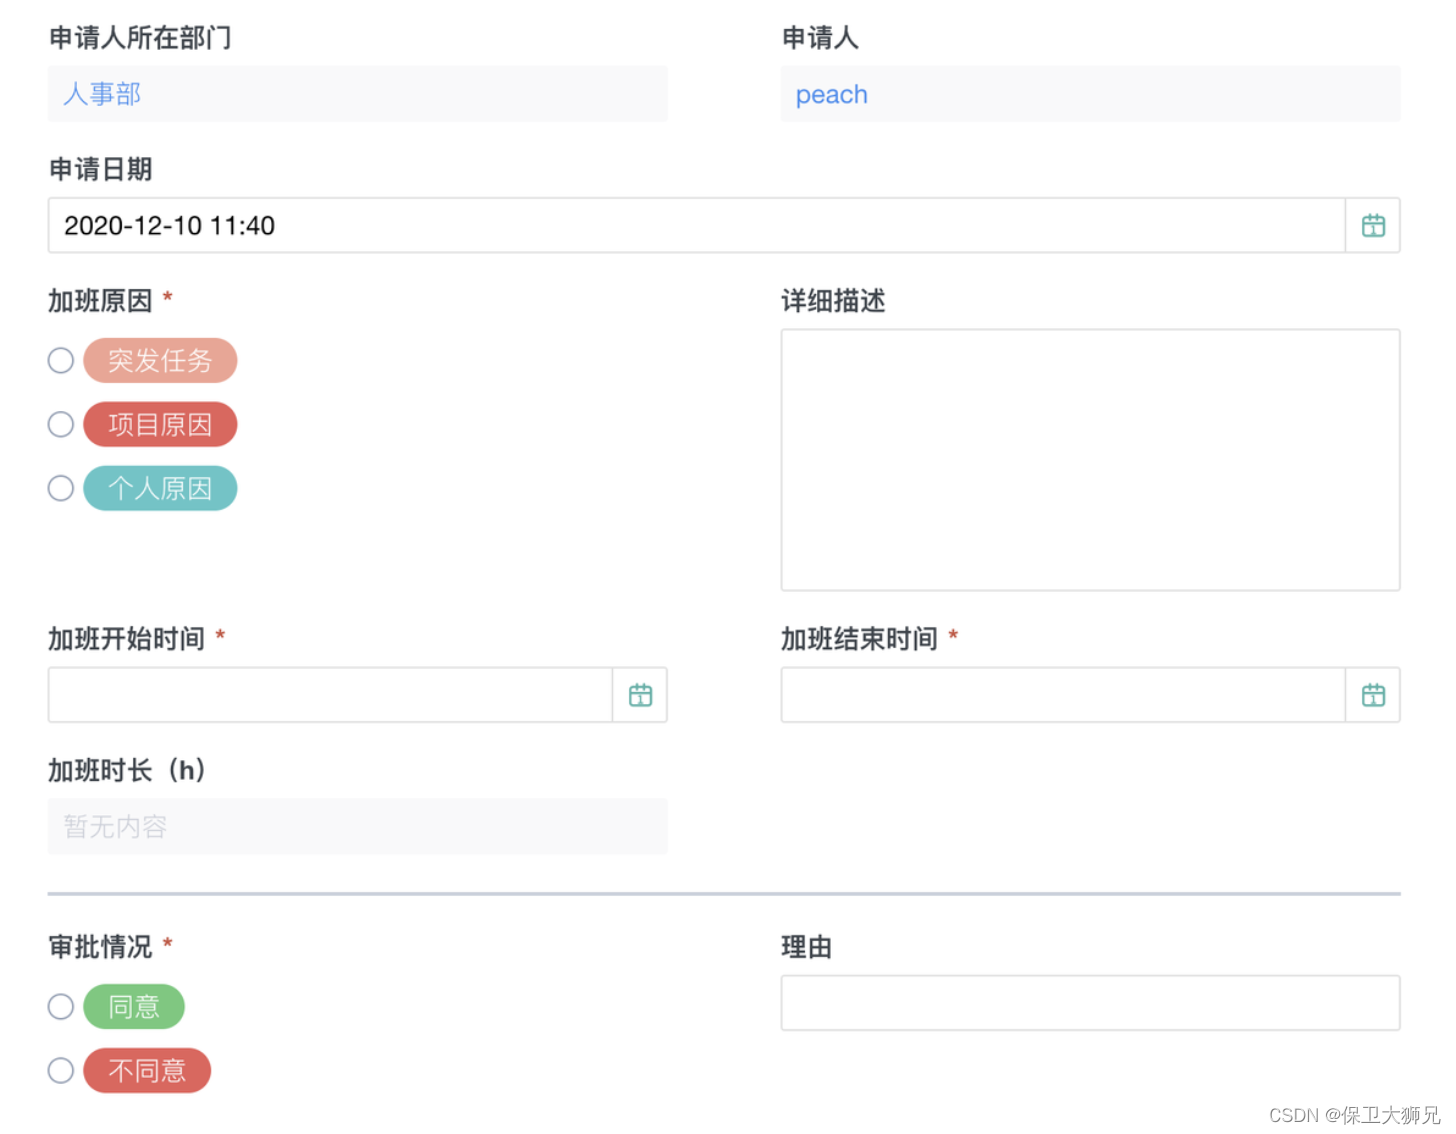Click the 个人原因 teal tag
This screenshot has width=1456, height=1134.
point(160,488)
